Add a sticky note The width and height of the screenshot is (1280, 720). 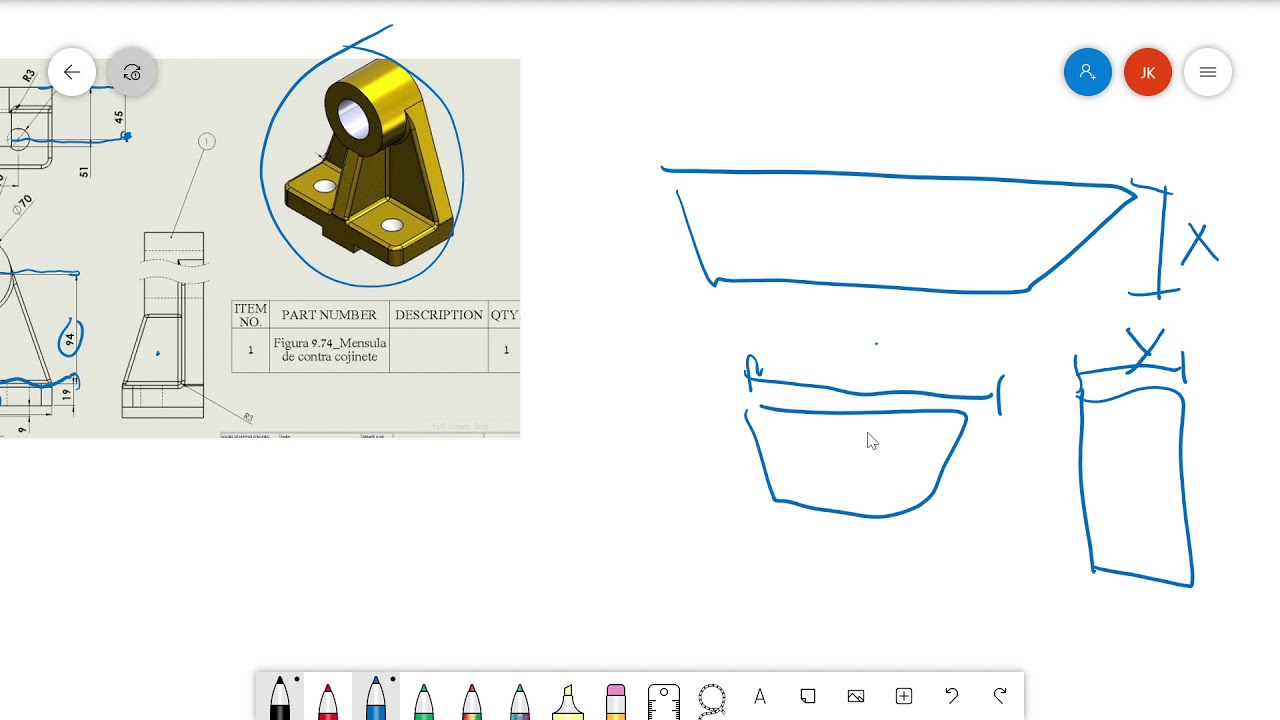(808, 696)
